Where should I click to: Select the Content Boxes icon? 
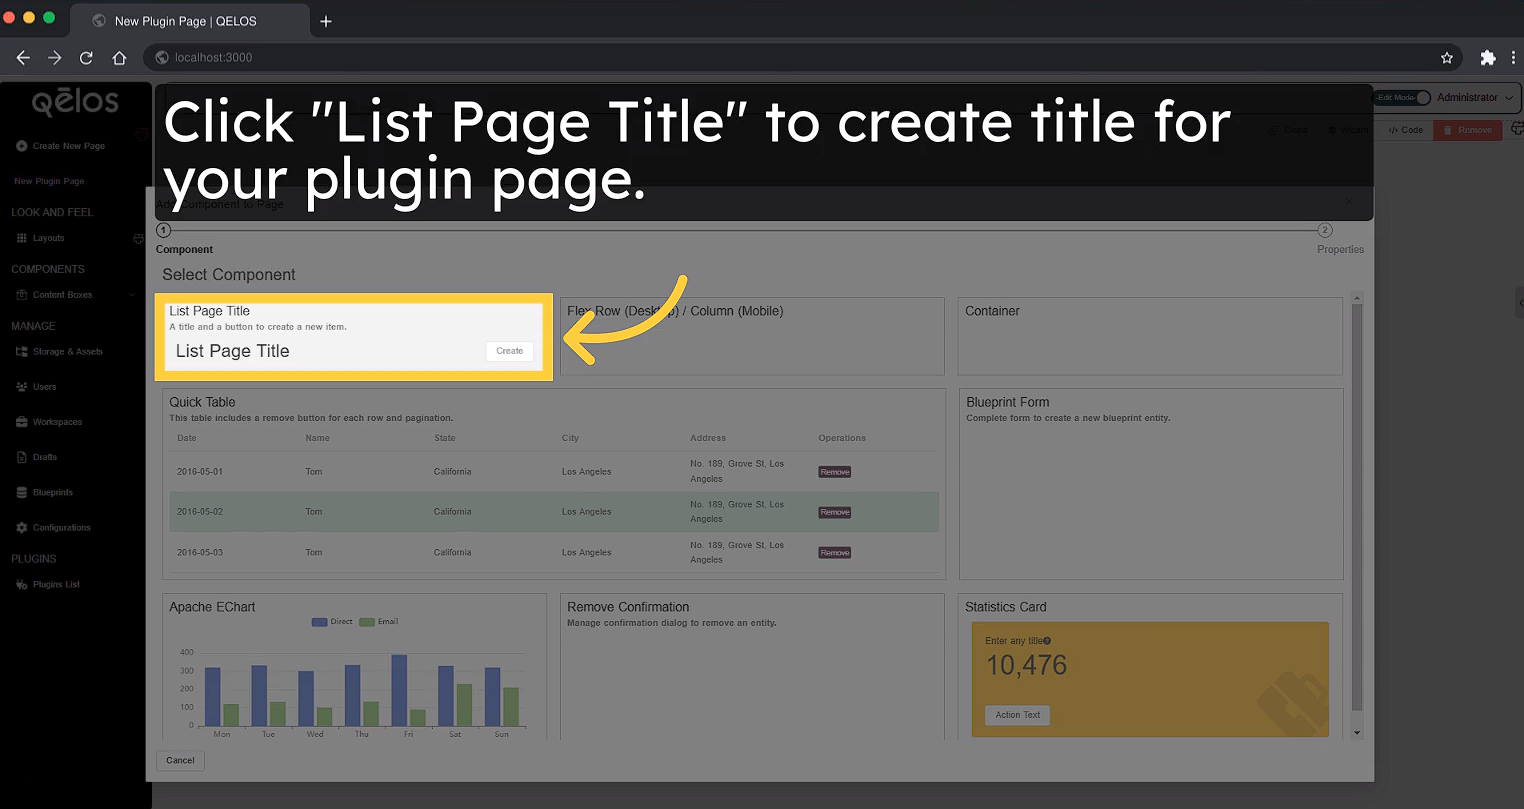pyautogui.click(x=21, y=295)
